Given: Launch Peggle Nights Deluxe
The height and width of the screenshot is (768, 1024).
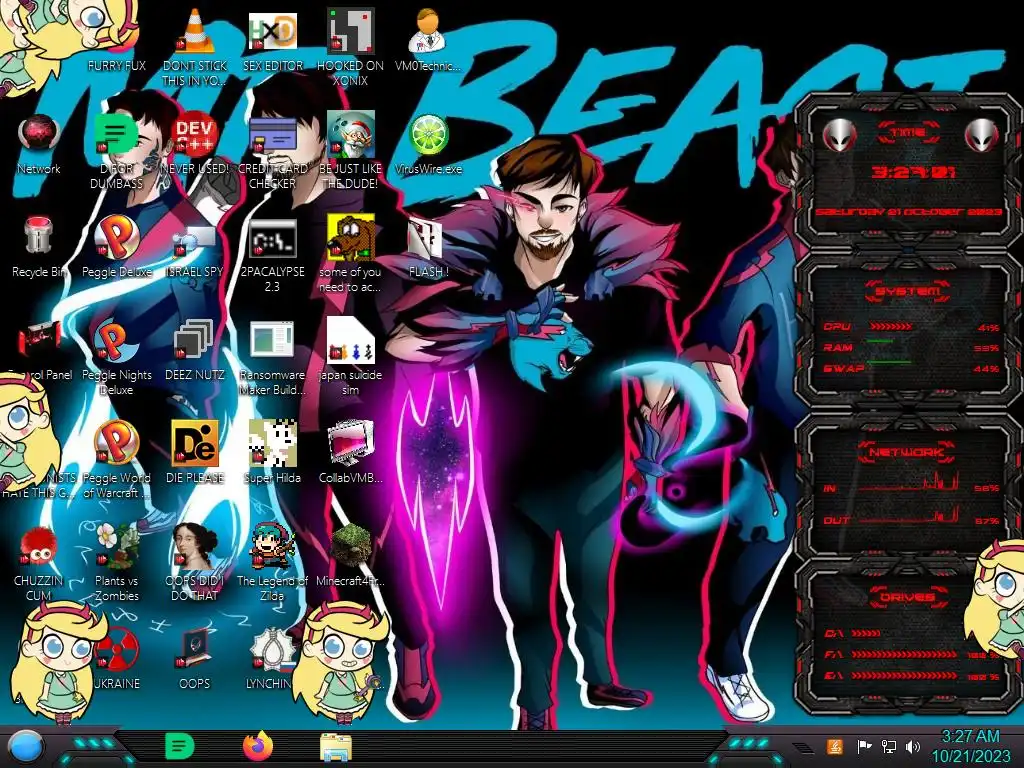Looking at the screenshot, I should click(116, 340).
